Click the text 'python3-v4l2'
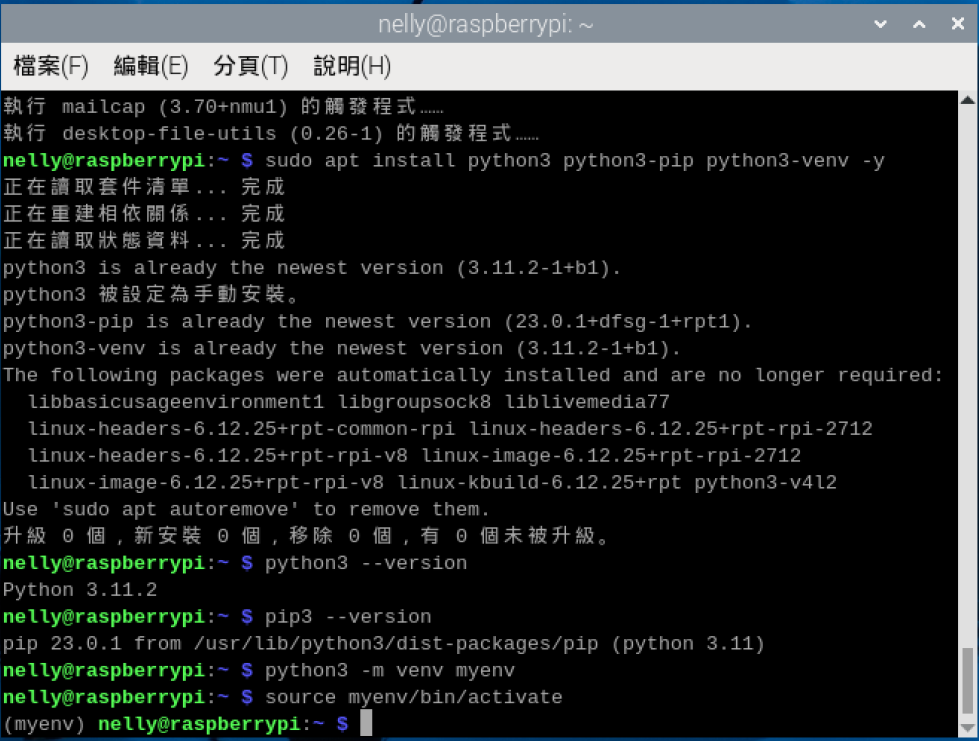The height and width of the screenshot is (741, 979). click(x=765, y=483)
